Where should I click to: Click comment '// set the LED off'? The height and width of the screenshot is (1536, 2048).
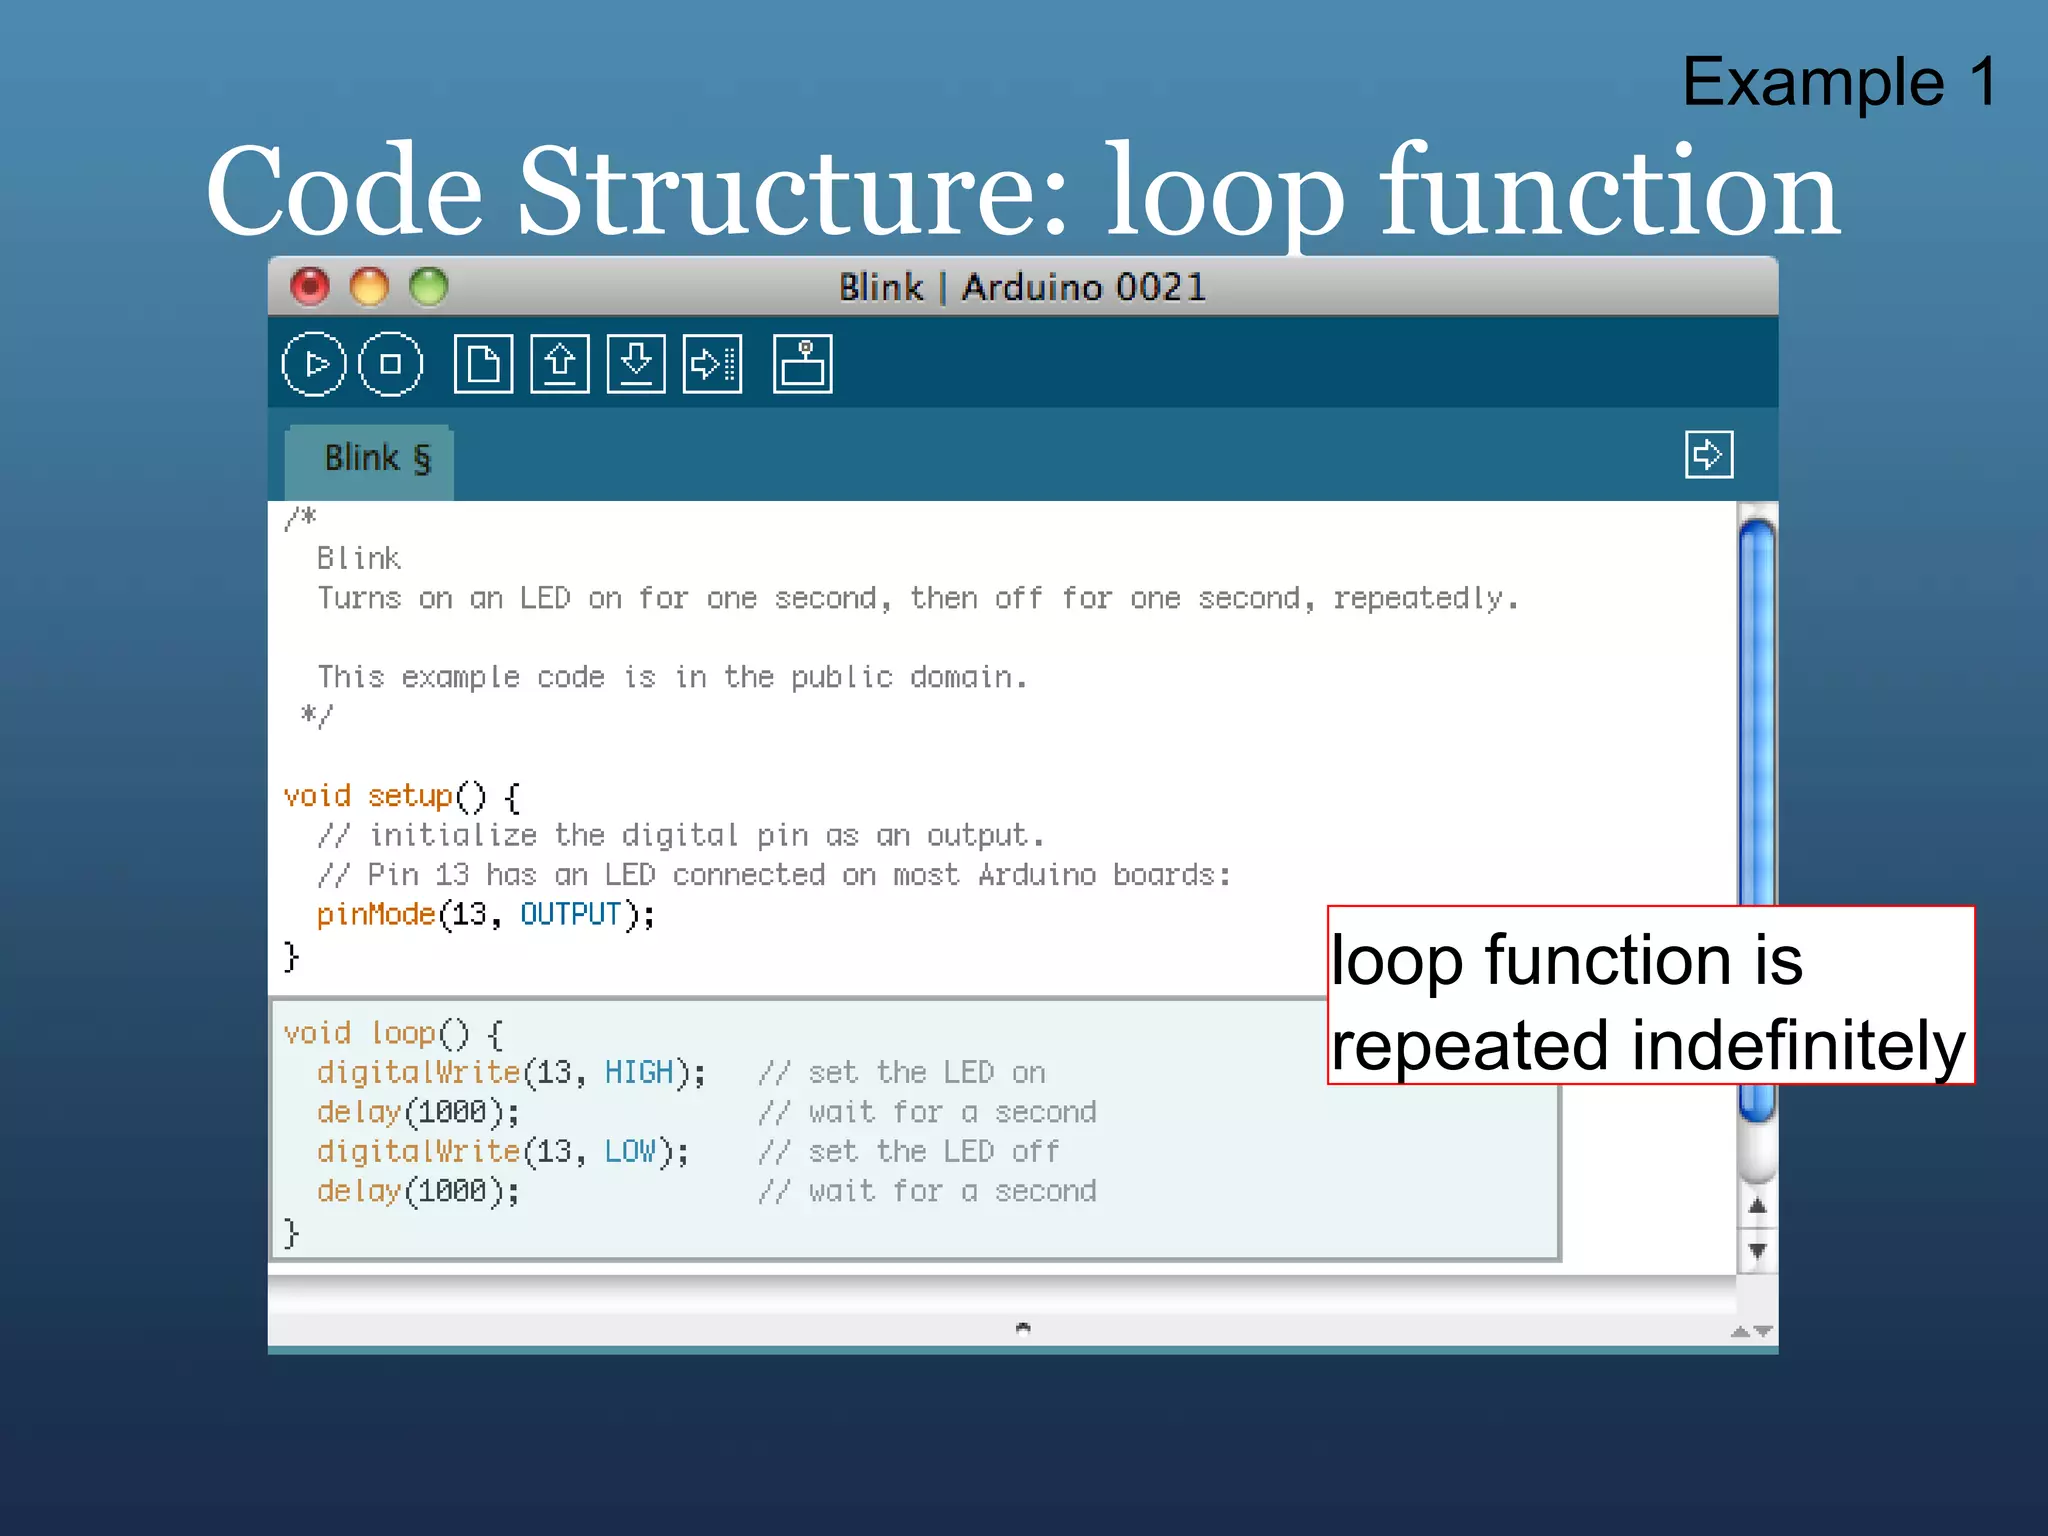tap(909, 1152)
